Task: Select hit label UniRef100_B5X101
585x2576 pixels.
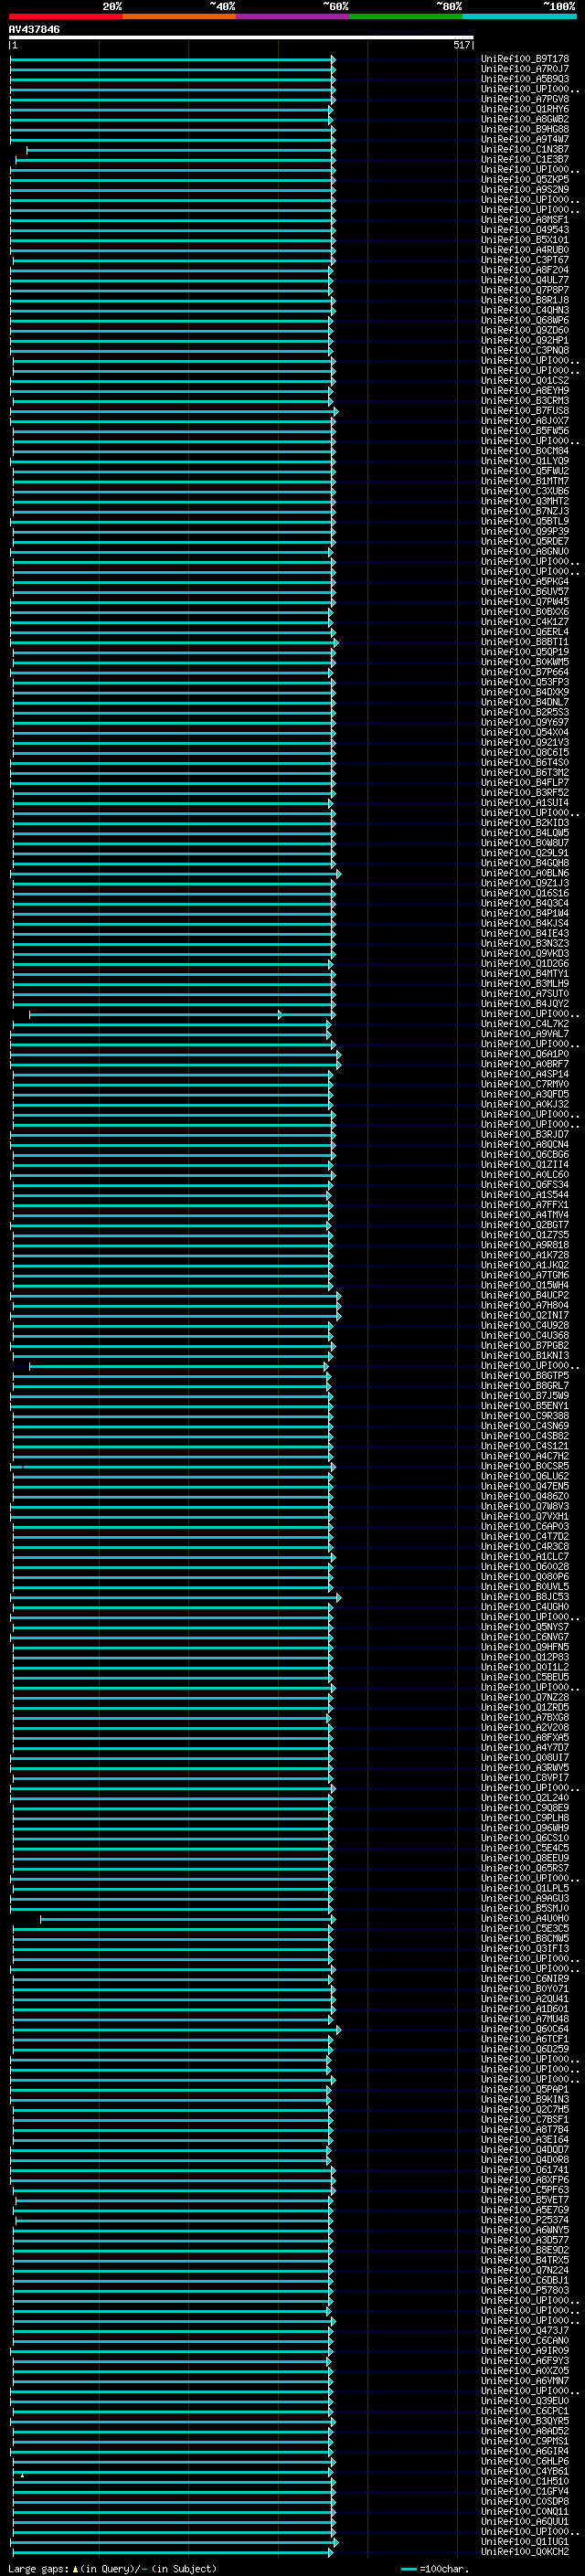Action: click(525, 240)
